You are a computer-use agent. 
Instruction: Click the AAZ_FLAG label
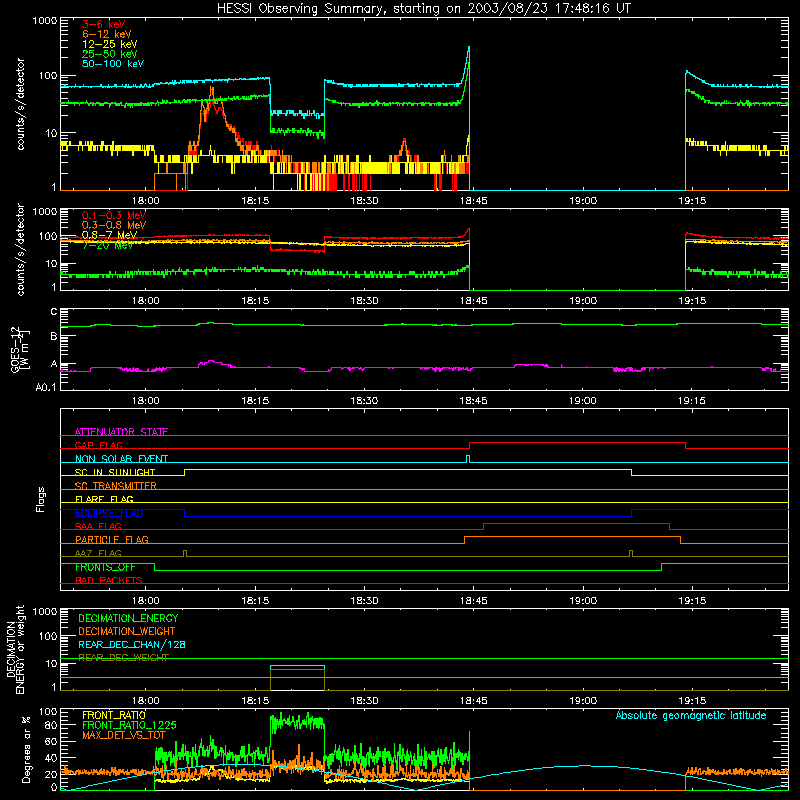[98, 553]
